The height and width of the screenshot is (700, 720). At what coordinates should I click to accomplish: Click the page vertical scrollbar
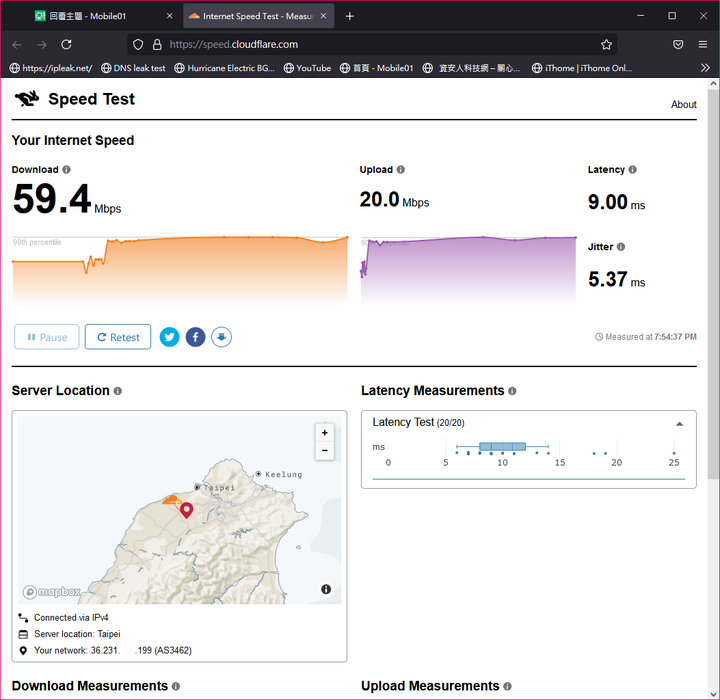point(713,285)
